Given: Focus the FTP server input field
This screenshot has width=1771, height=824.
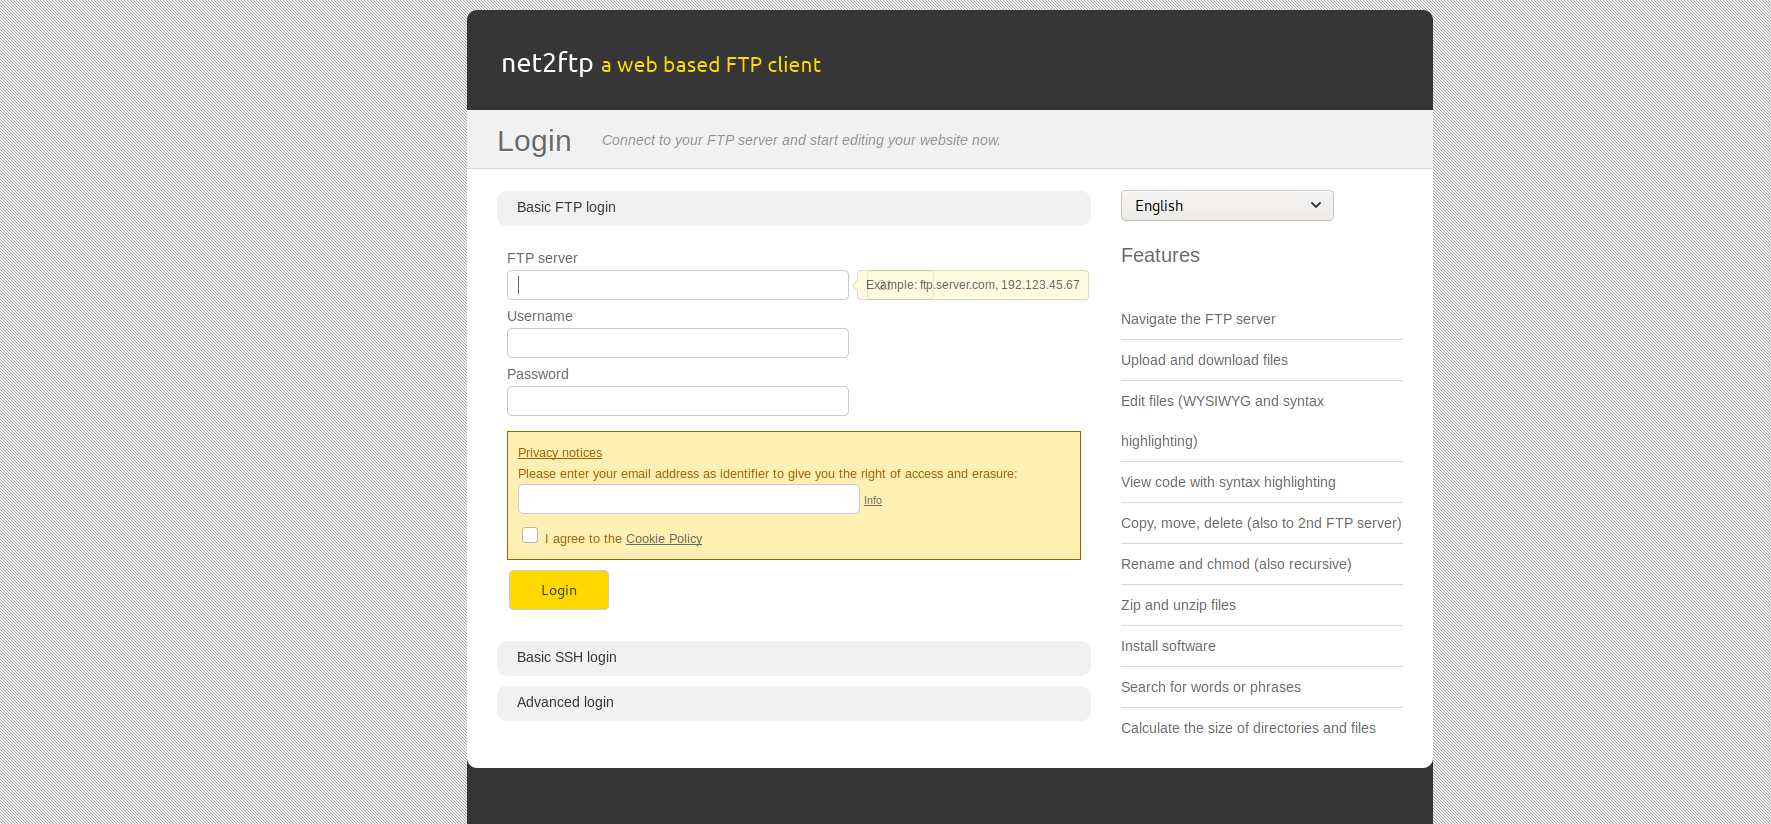Looking at the screenshot, I should point(677,285).
